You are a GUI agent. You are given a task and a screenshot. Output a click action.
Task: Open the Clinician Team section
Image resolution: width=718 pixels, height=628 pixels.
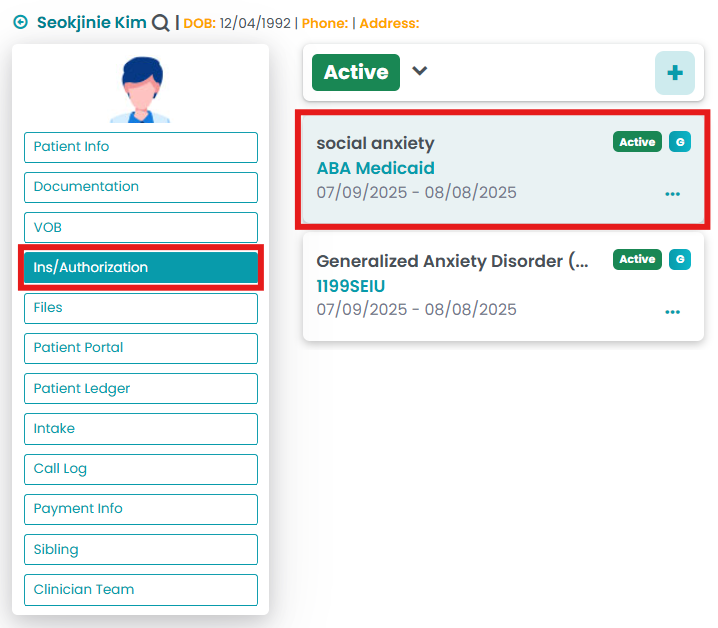click(141, 590)
